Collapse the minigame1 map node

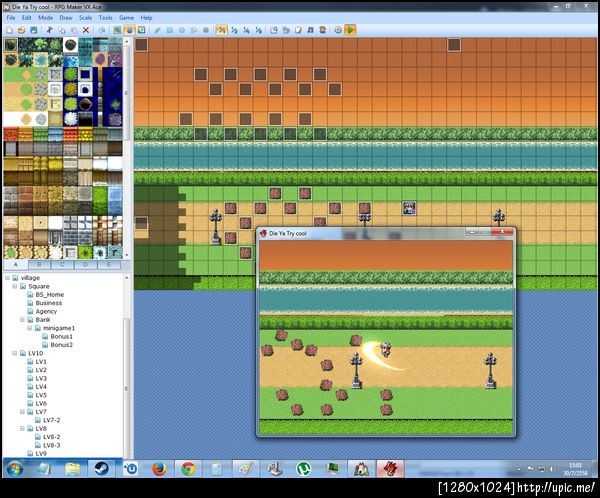coord(29,328)
